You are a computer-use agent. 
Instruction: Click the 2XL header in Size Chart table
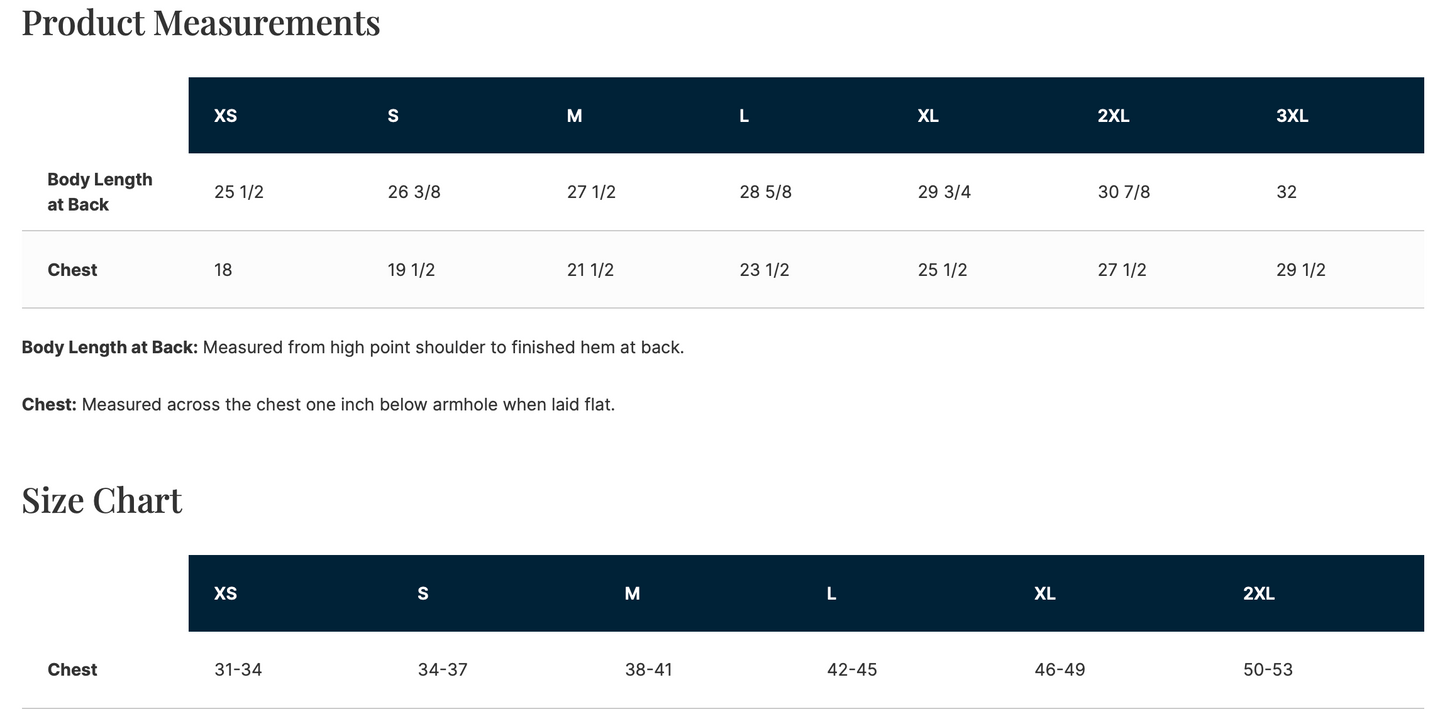[x=1259, y=594]
